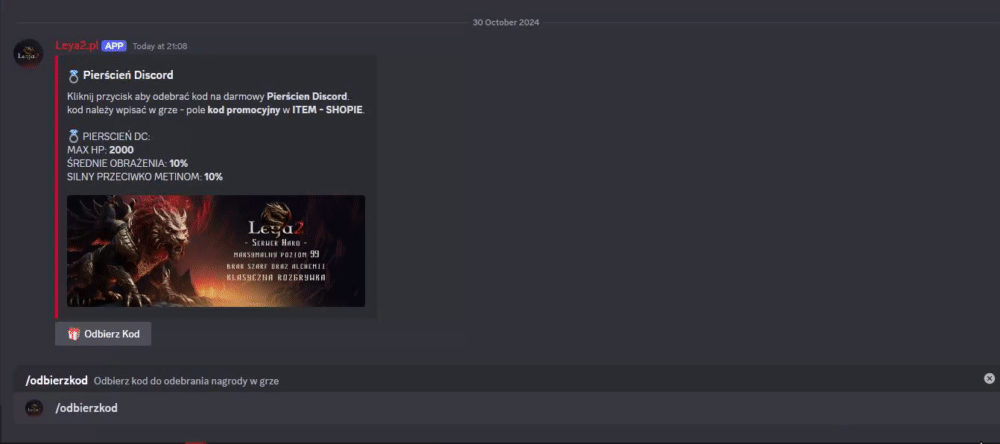This screenshot has width=1000, height=444.
Task: Click the Odbierz Kod button
Action: 103,334
